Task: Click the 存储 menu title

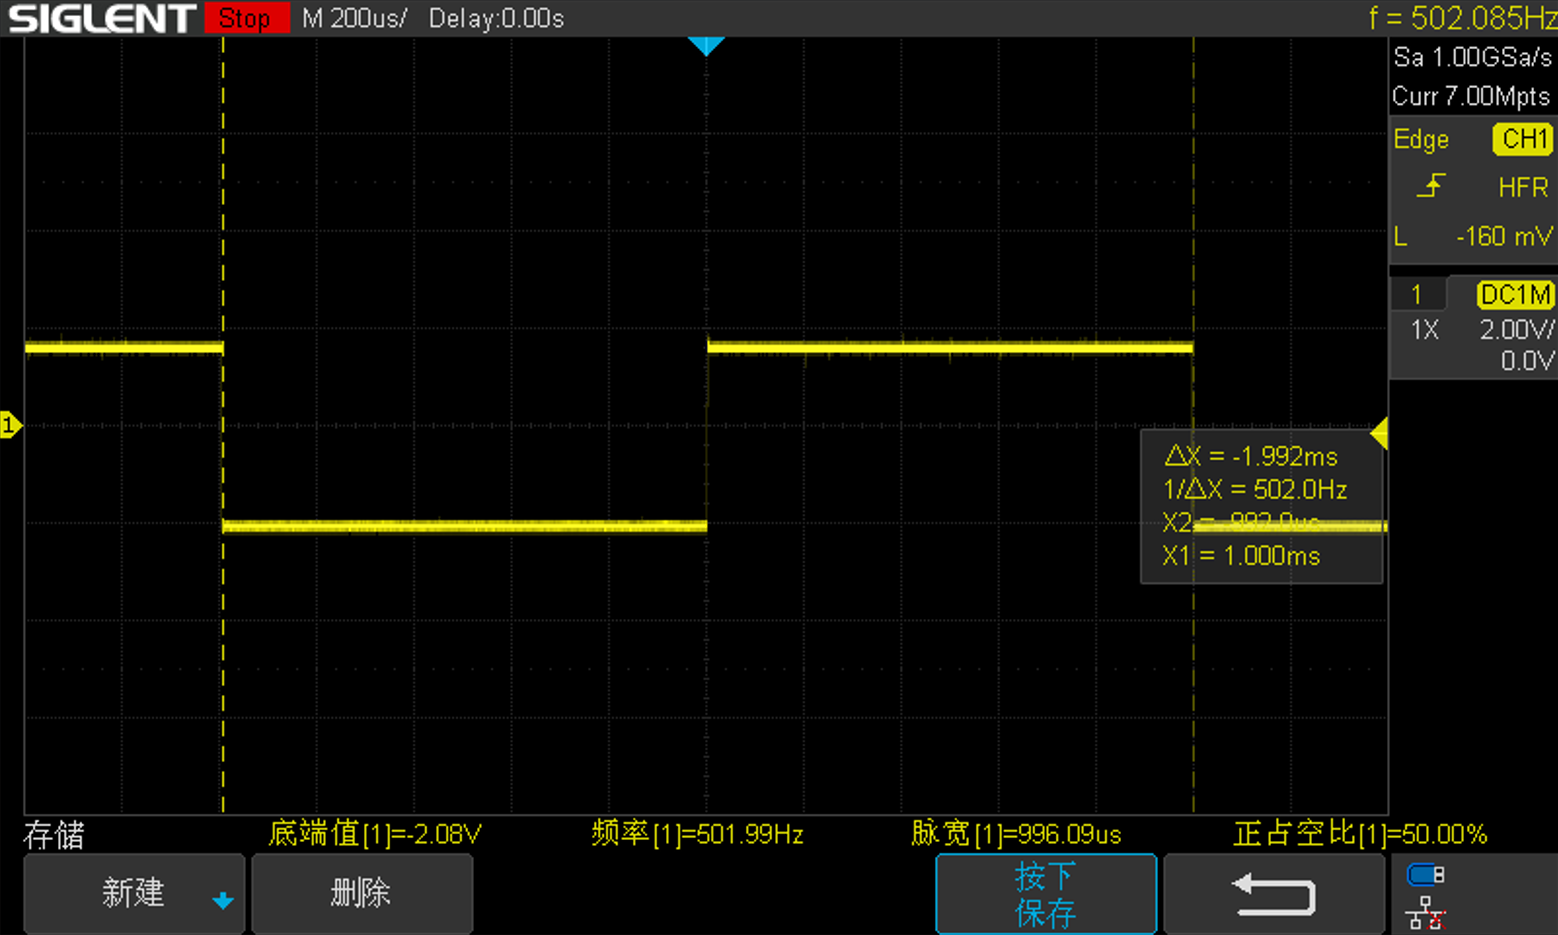Action: [x=54, y=835]
